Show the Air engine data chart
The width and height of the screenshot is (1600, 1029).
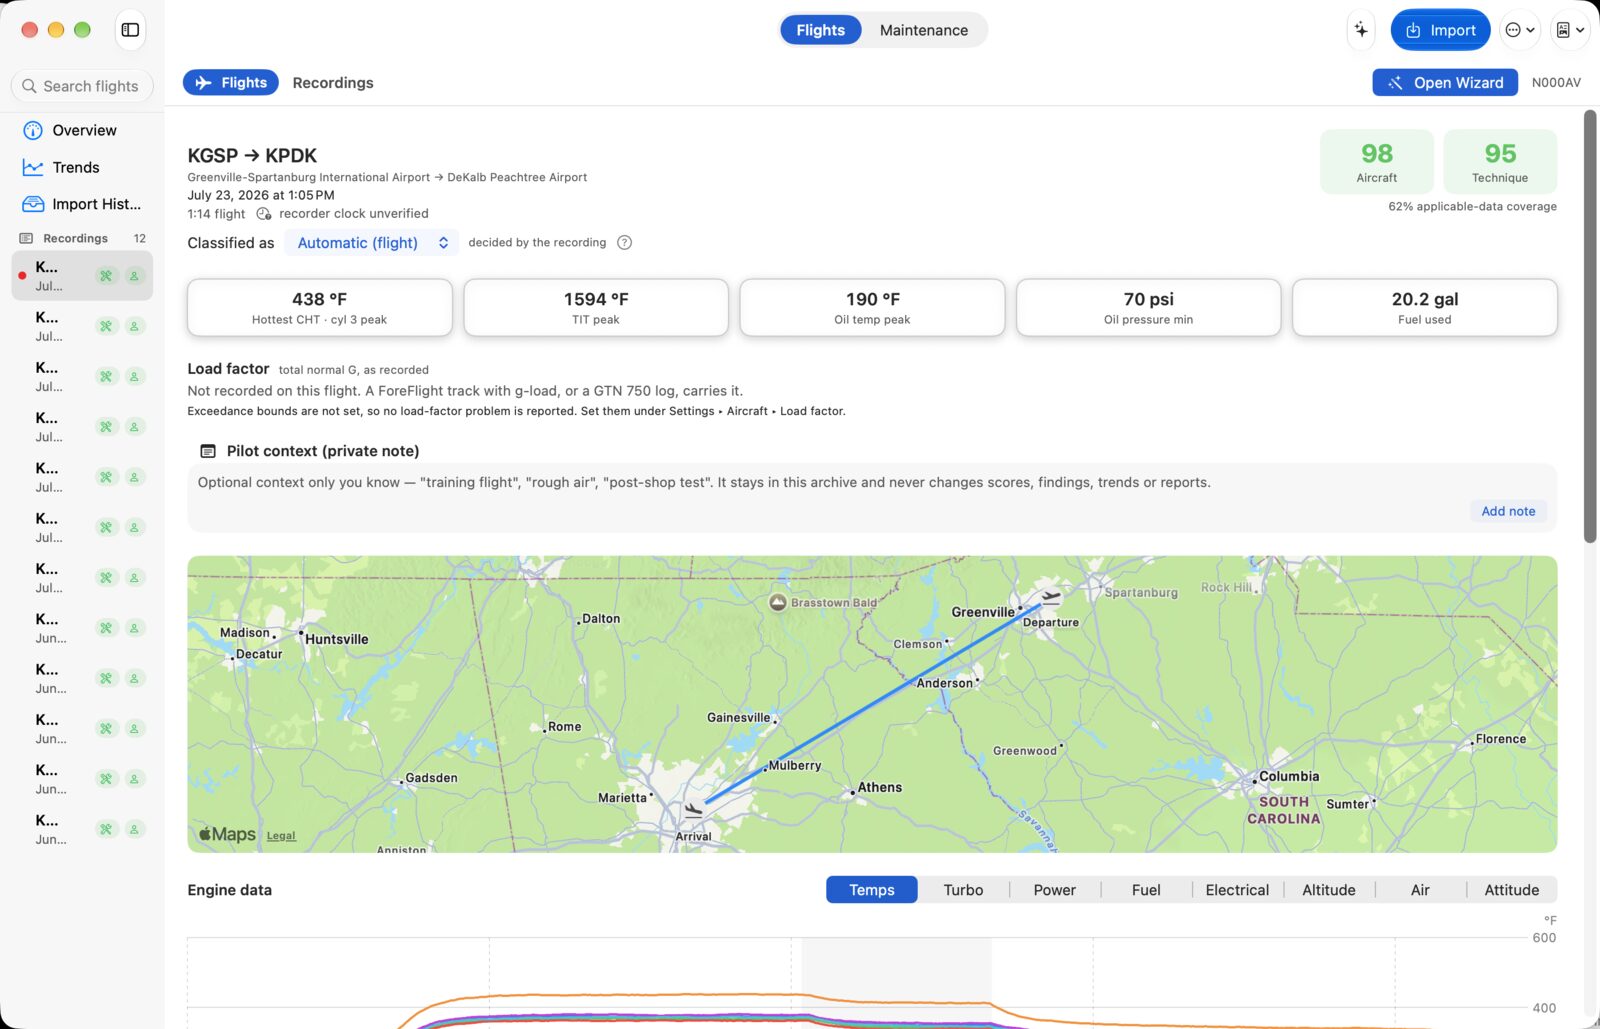pos(1420,890)
